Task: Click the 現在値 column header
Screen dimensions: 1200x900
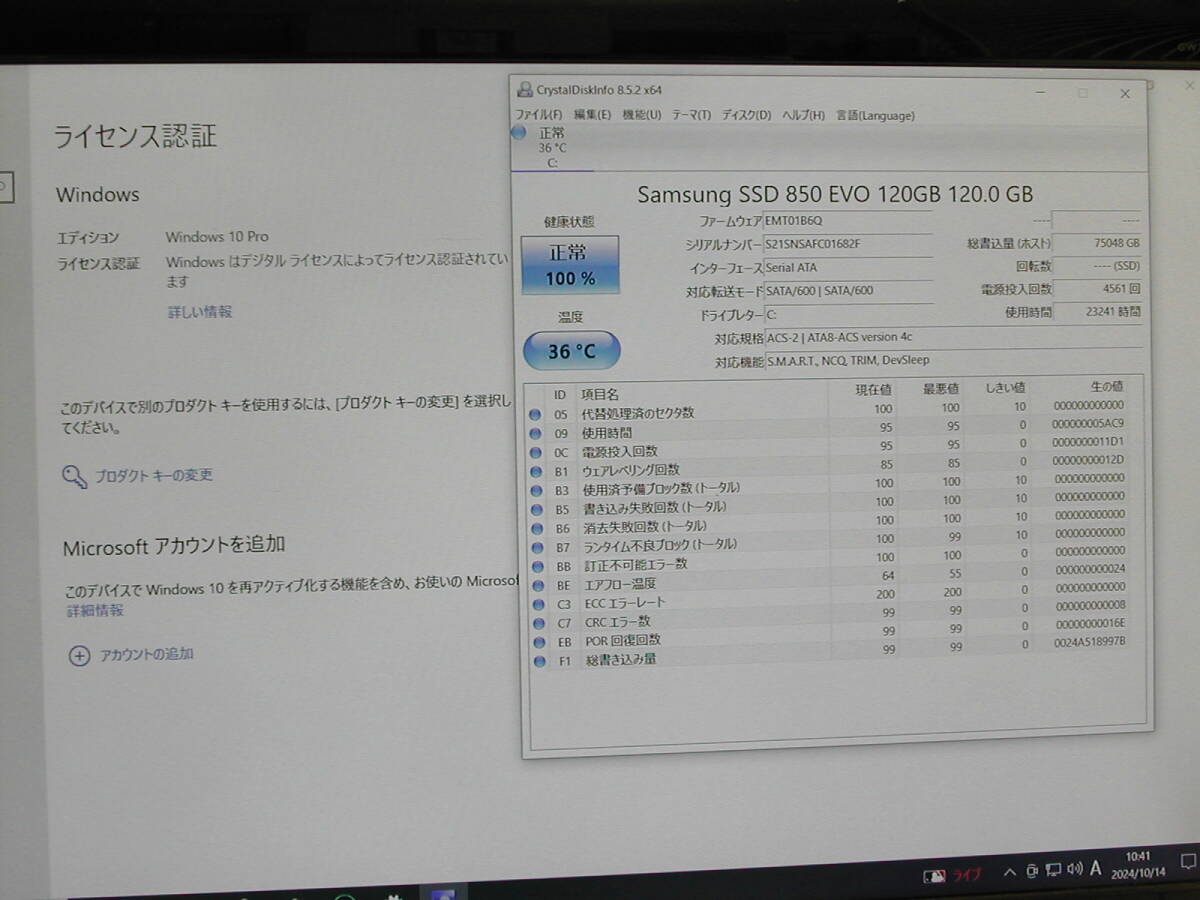Action: coord(873,389)
